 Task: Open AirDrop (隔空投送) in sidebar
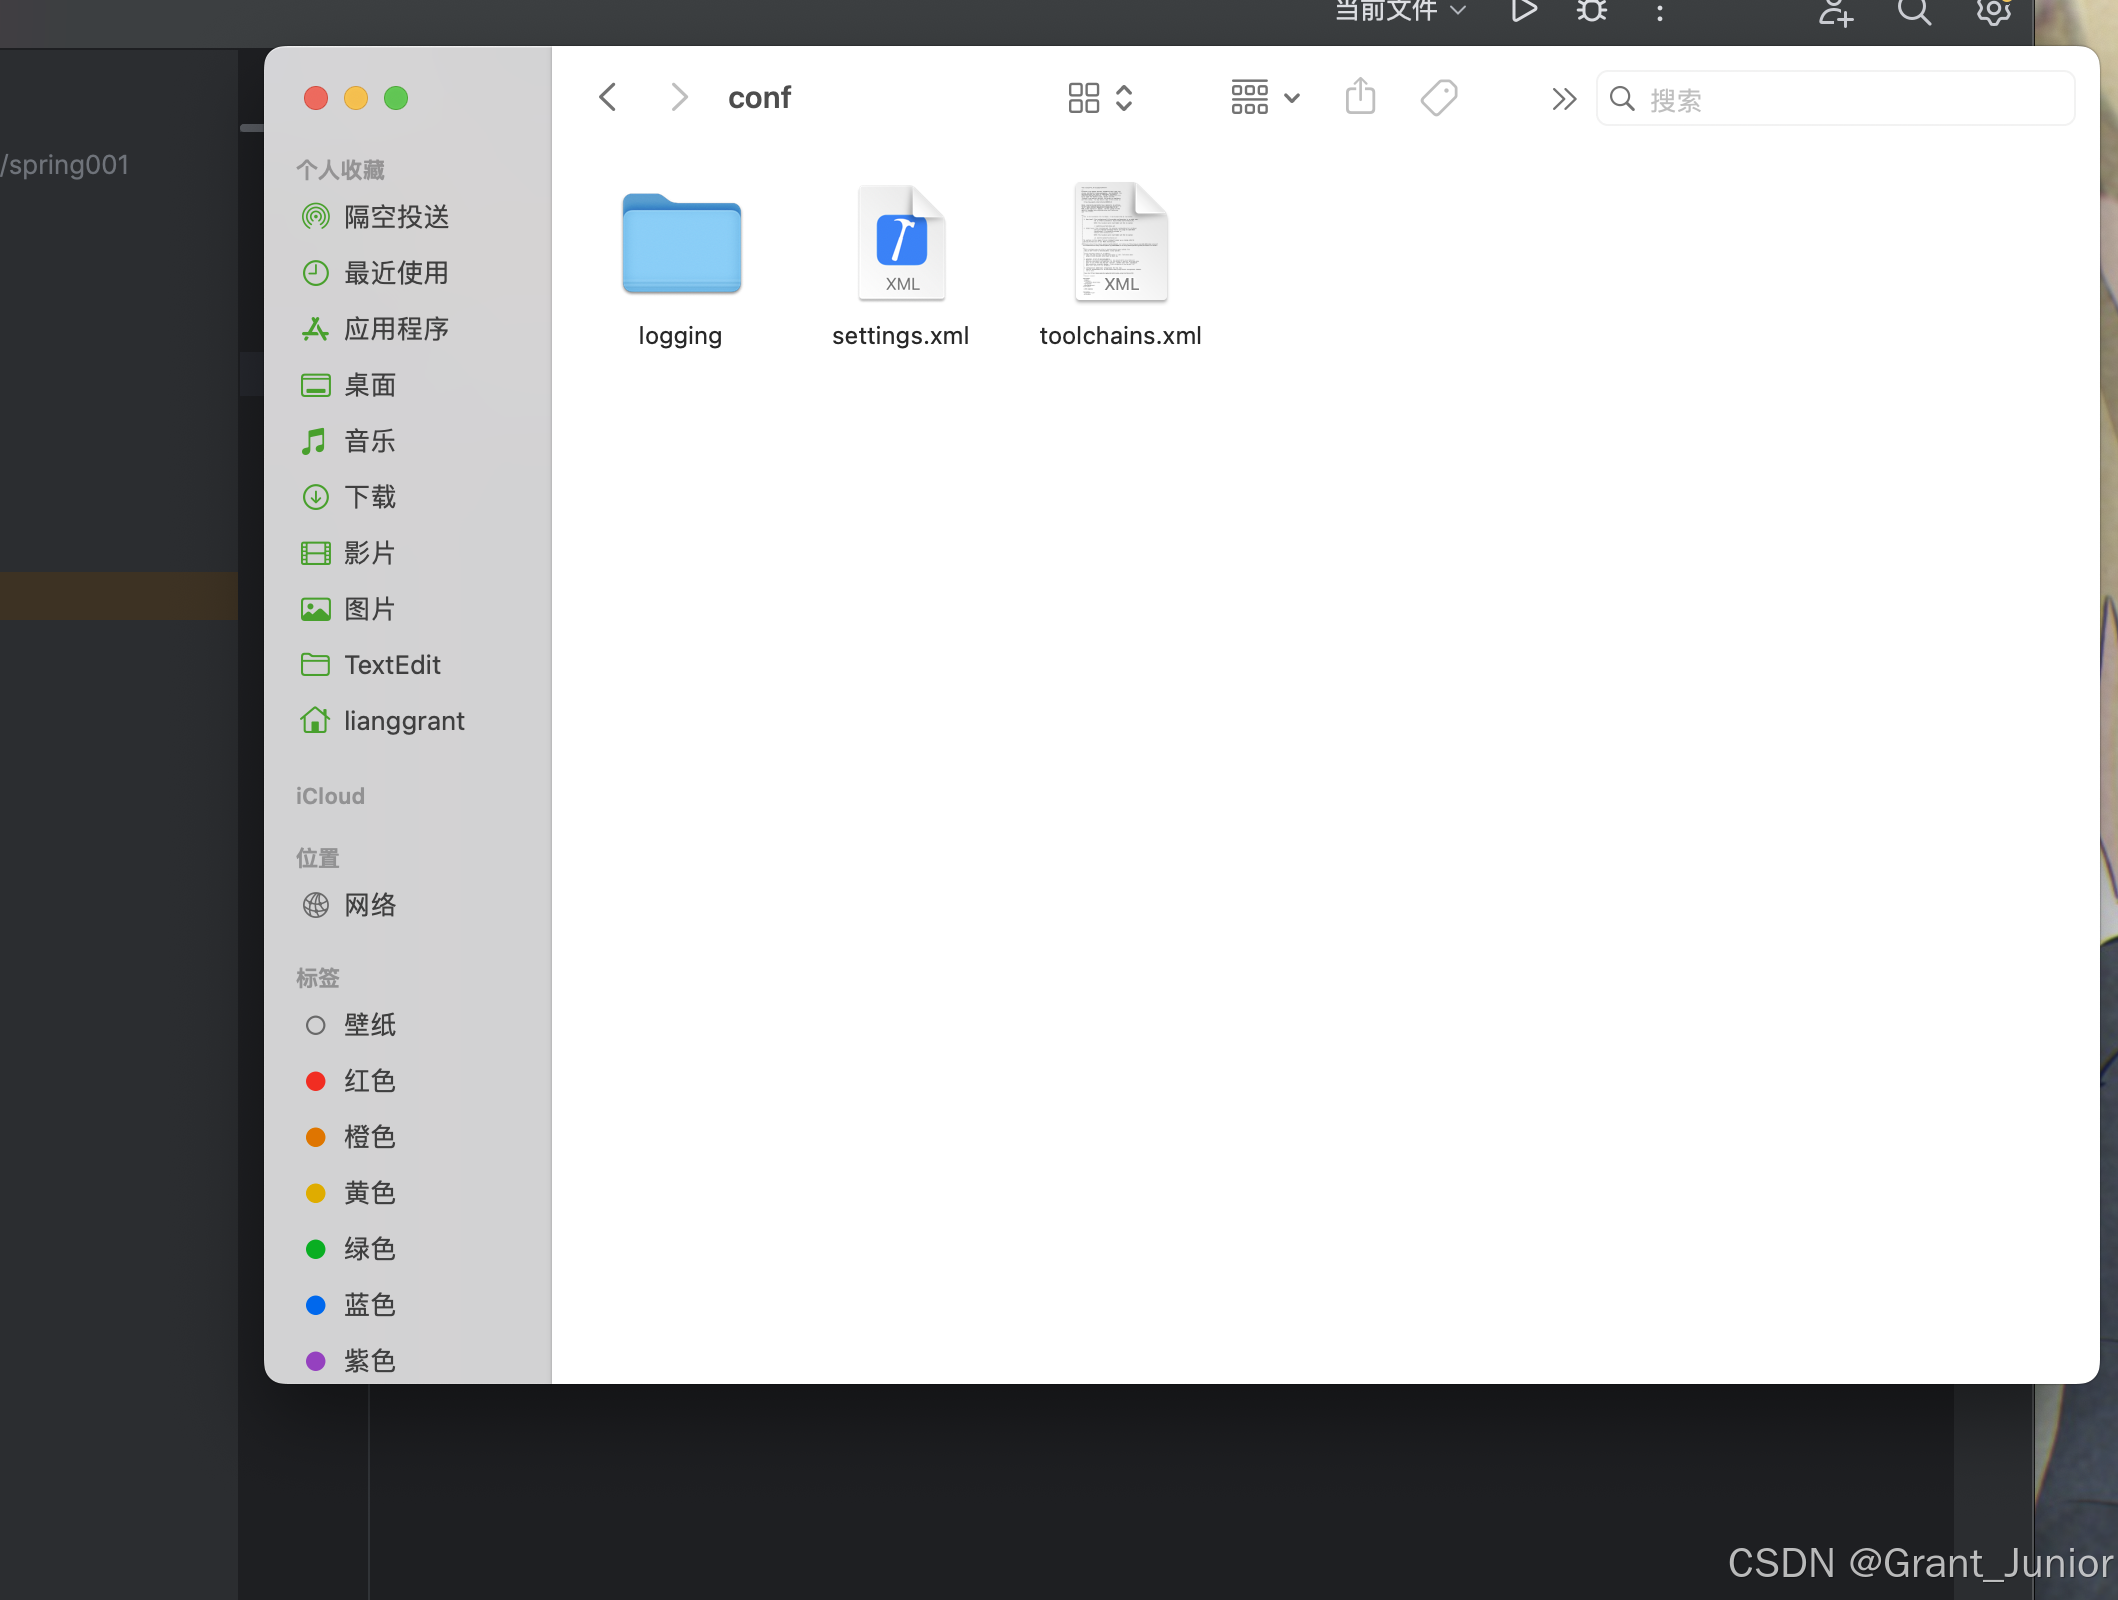pyautogui.click(x=396, y=217)
